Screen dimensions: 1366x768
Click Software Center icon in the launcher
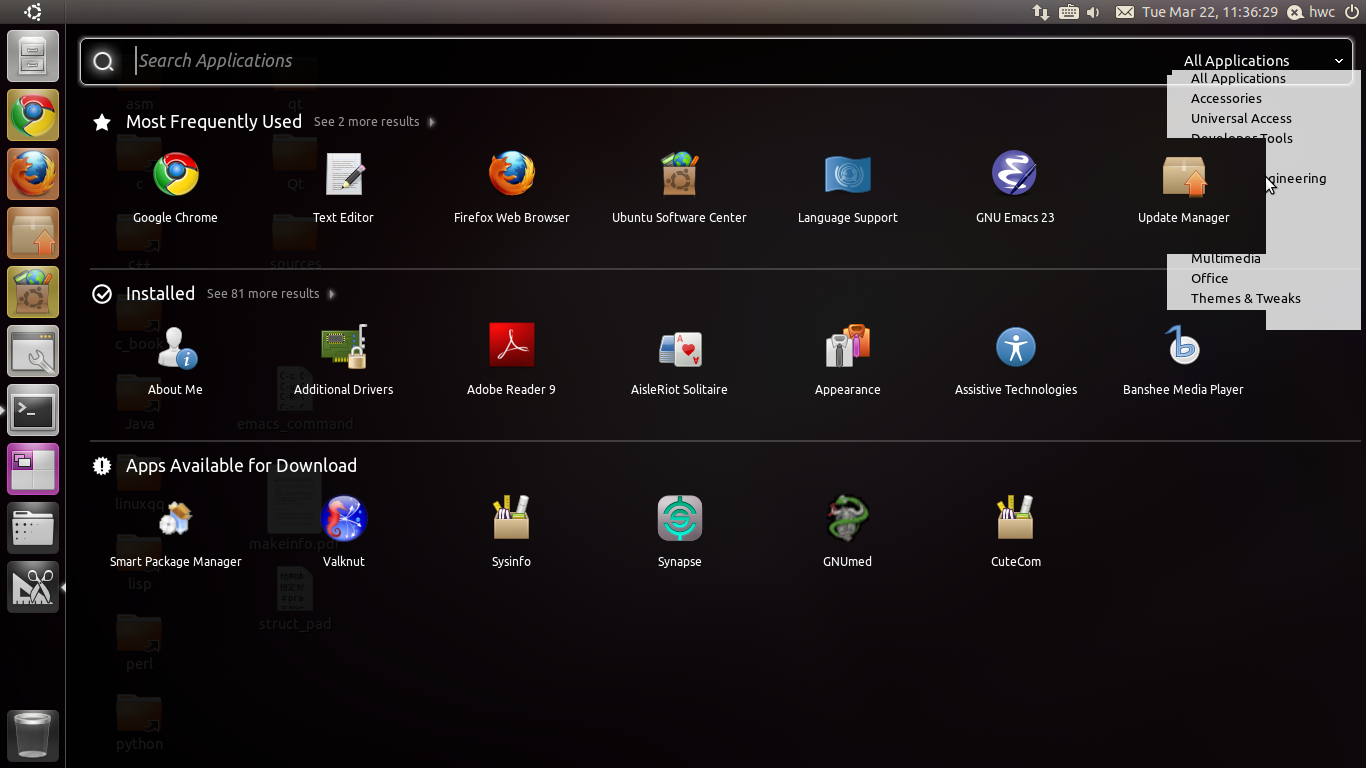click(33, 292)
